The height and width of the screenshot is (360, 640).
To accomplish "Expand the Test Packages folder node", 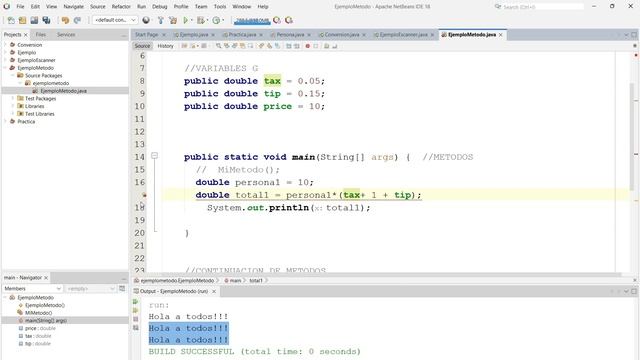I will coord(13,98).
